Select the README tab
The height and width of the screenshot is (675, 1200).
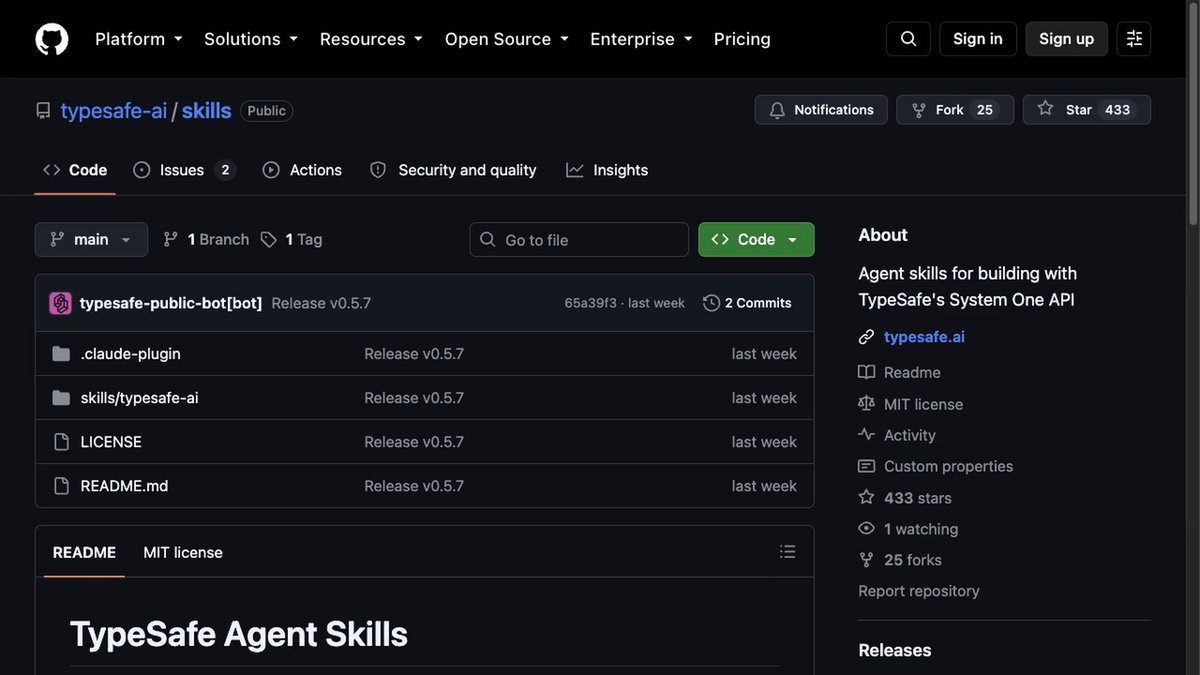coord(84,552)
